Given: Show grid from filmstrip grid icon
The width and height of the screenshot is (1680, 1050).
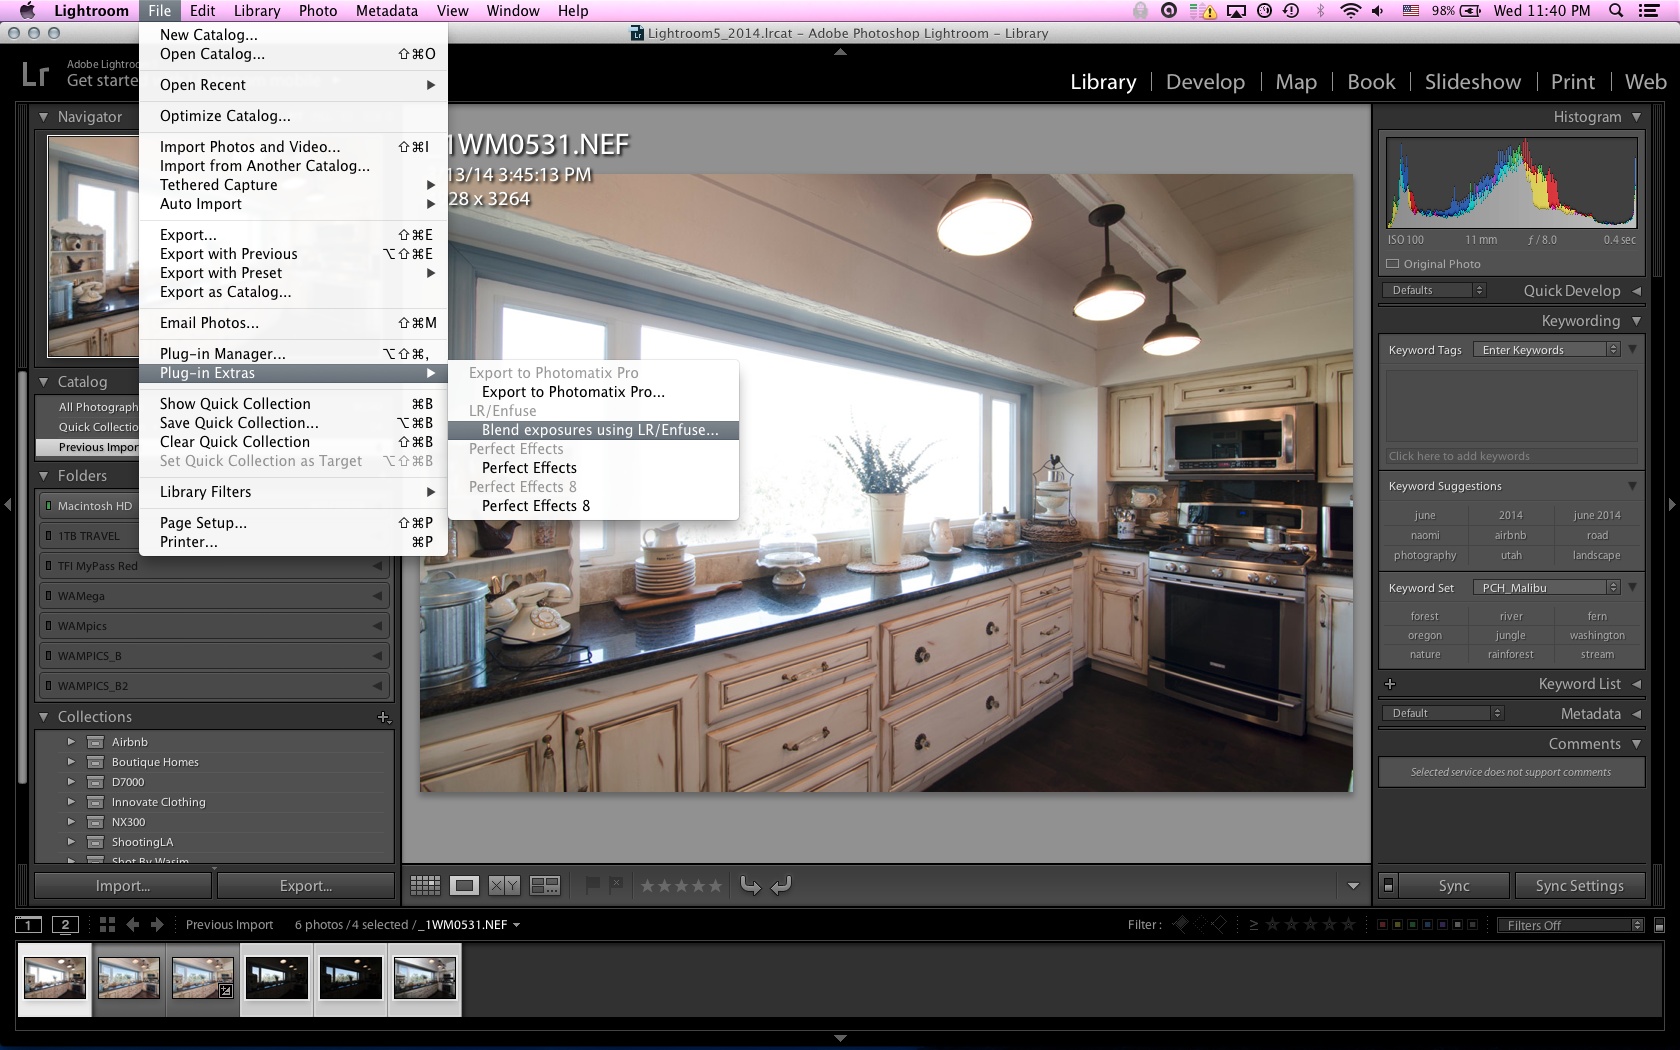Looking at the screenshot, I should 107,925.
